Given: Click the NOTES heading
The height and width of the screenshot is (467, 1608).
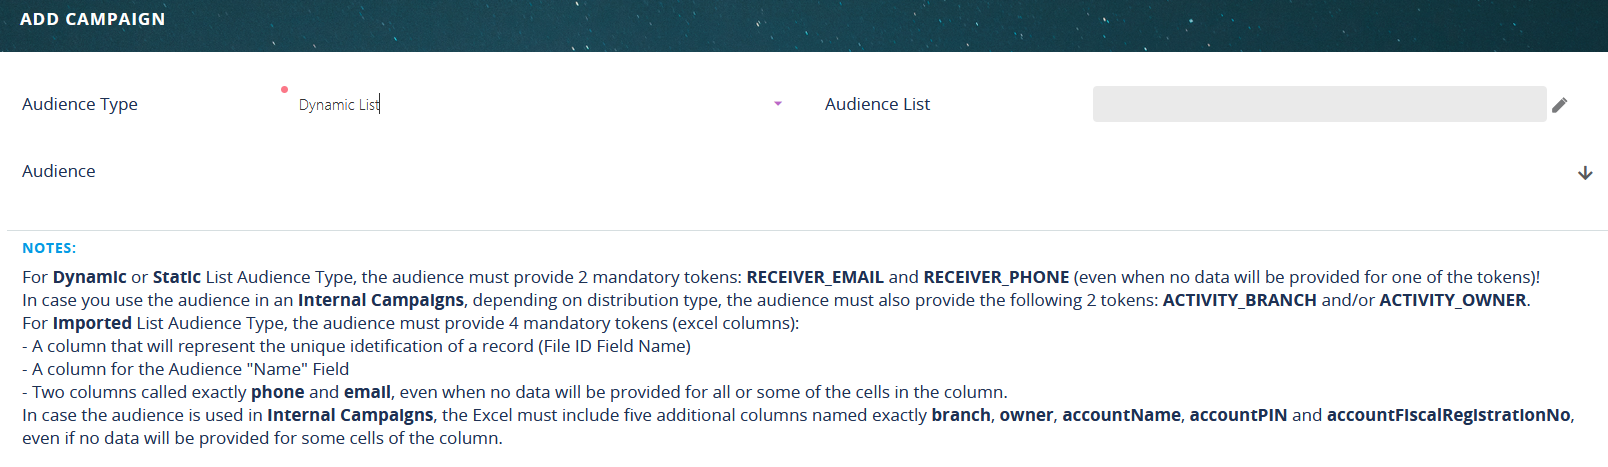Looking at the screenshot, I should [49, 248].
